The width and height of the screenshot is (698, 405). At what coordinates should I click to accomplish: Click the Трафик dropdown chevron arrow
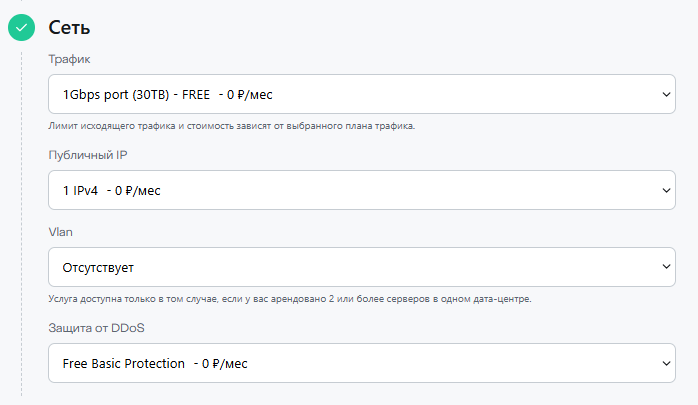point(666,94)
